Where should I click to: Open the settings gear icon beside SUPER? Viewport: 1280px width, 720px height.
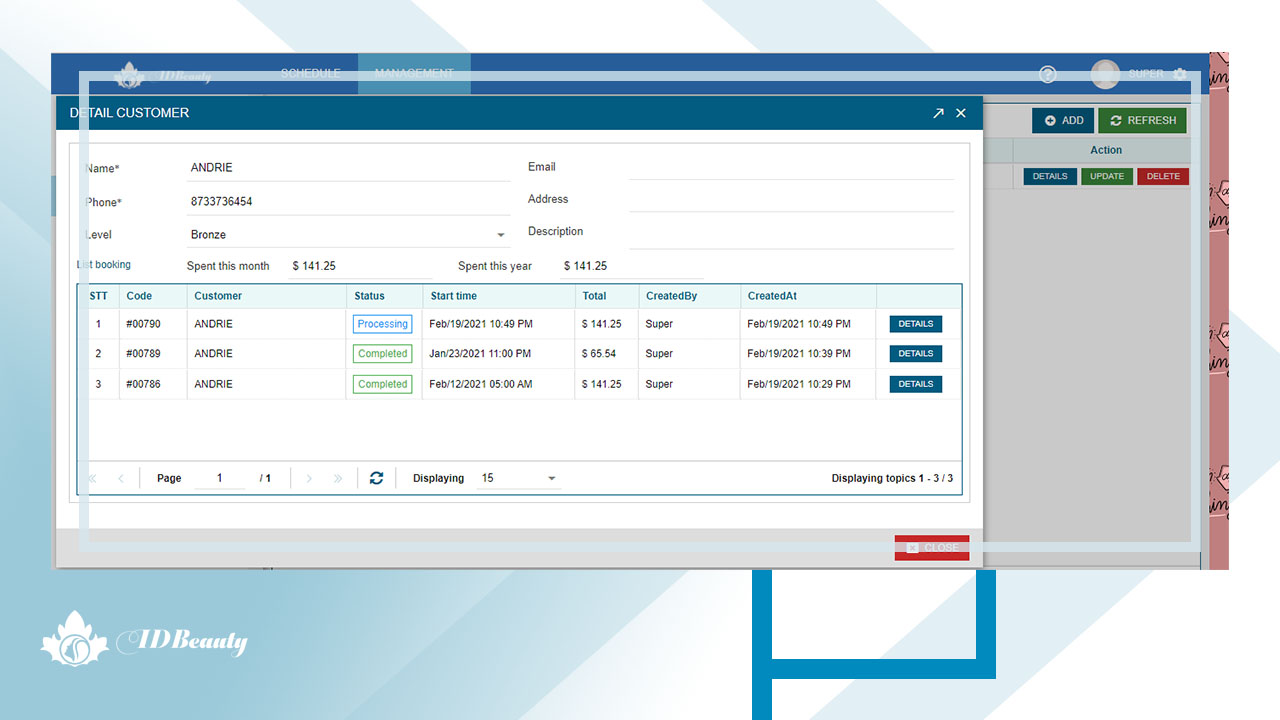(1180, 74)
